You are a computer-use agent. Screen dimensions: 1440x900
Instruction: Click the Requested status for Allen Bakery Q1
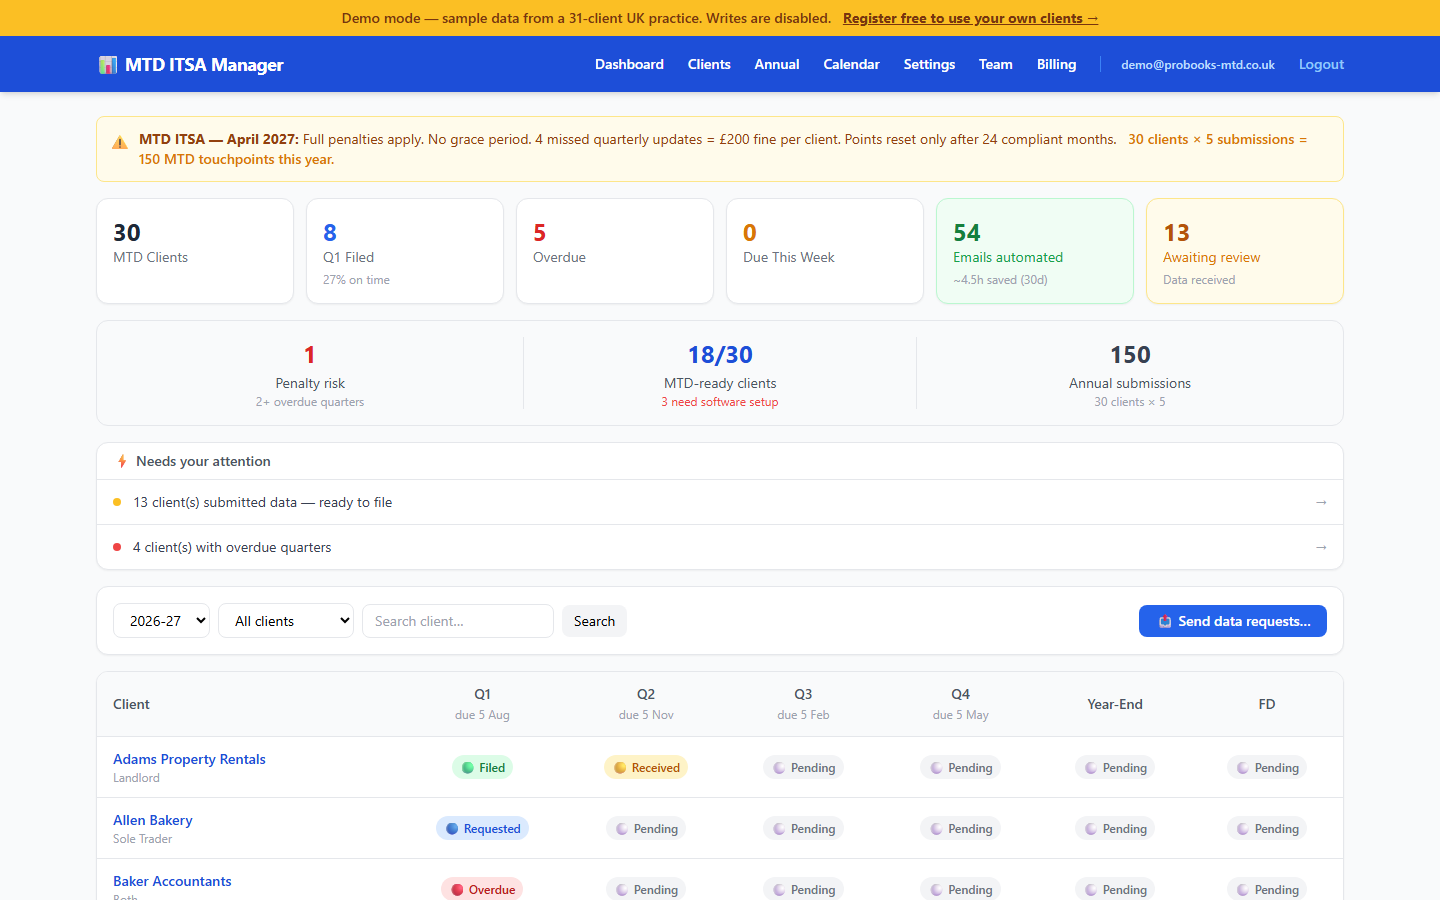(483, 829)
